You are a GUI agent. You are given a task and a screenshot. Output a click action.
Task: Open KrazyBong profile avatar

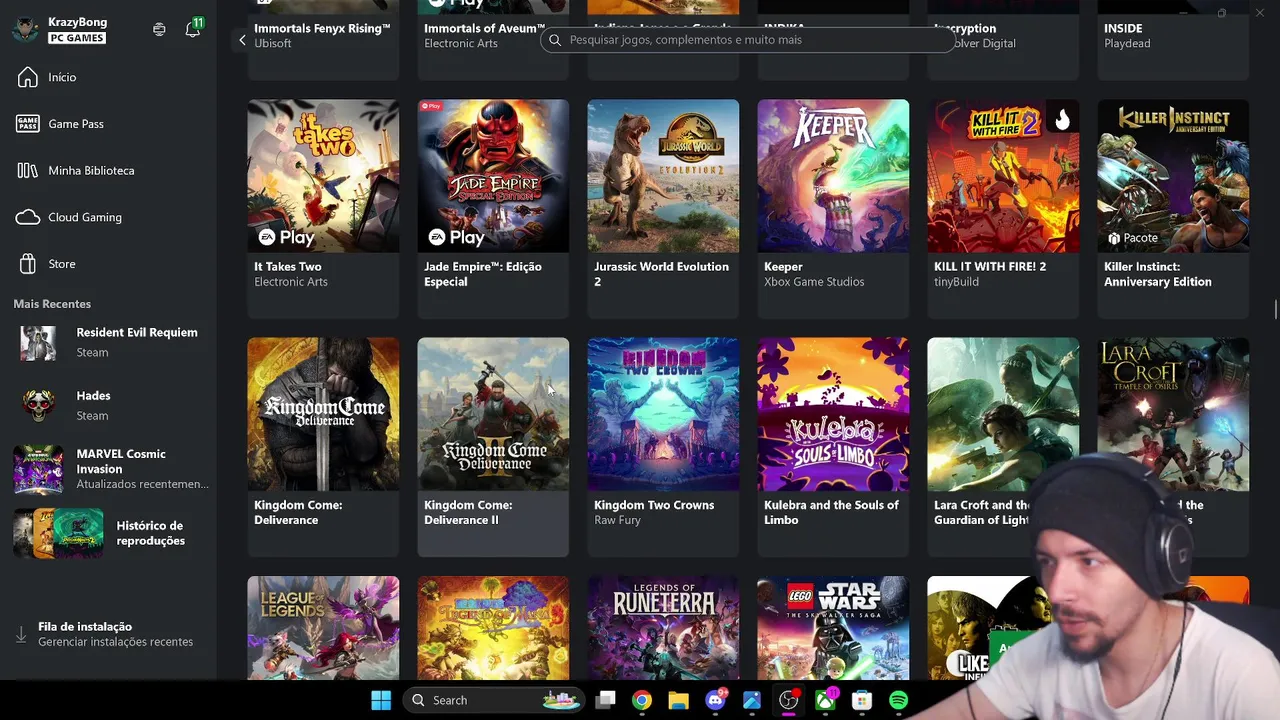[26, 29]
